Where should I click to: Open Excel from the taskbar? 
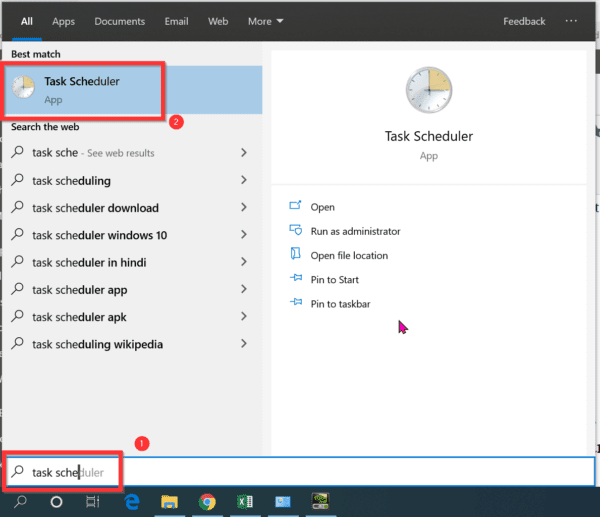(245, 502)
